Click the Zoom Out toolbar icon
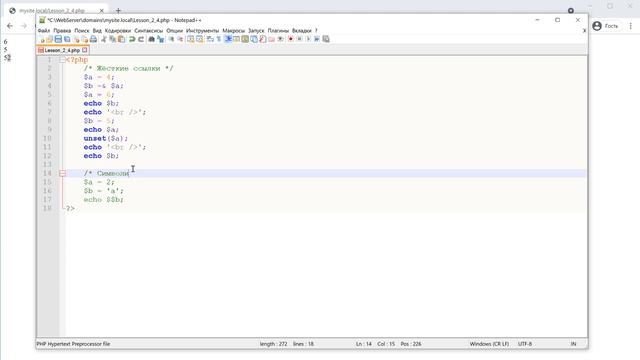 pos(181,39)
